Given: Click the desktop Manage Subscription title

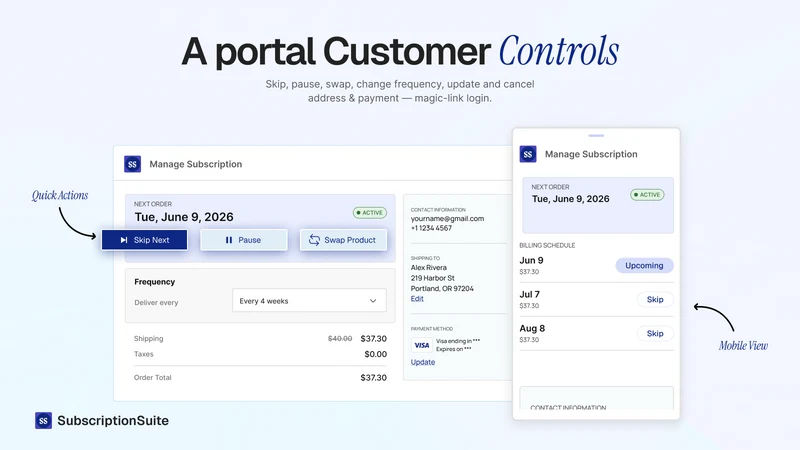Looking at the screenshot, I should click(196, 164).
